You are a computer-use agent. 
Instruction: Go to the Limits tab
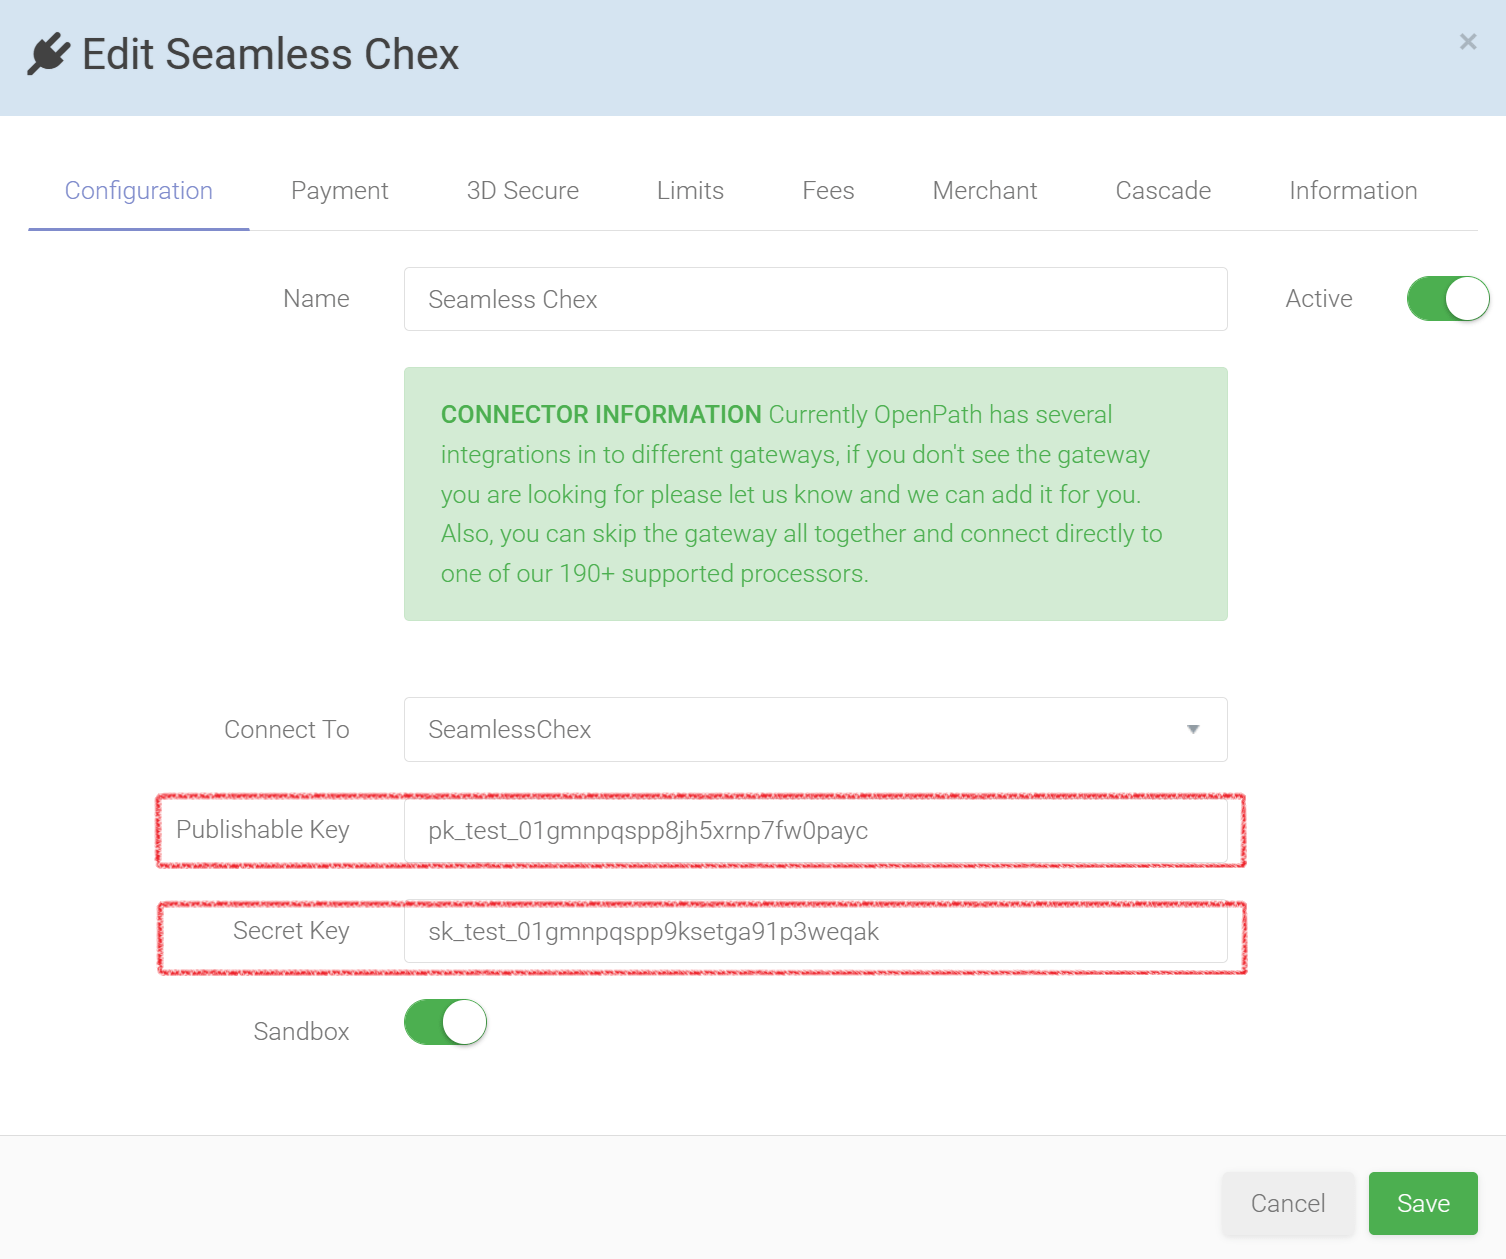click(691, 191)
